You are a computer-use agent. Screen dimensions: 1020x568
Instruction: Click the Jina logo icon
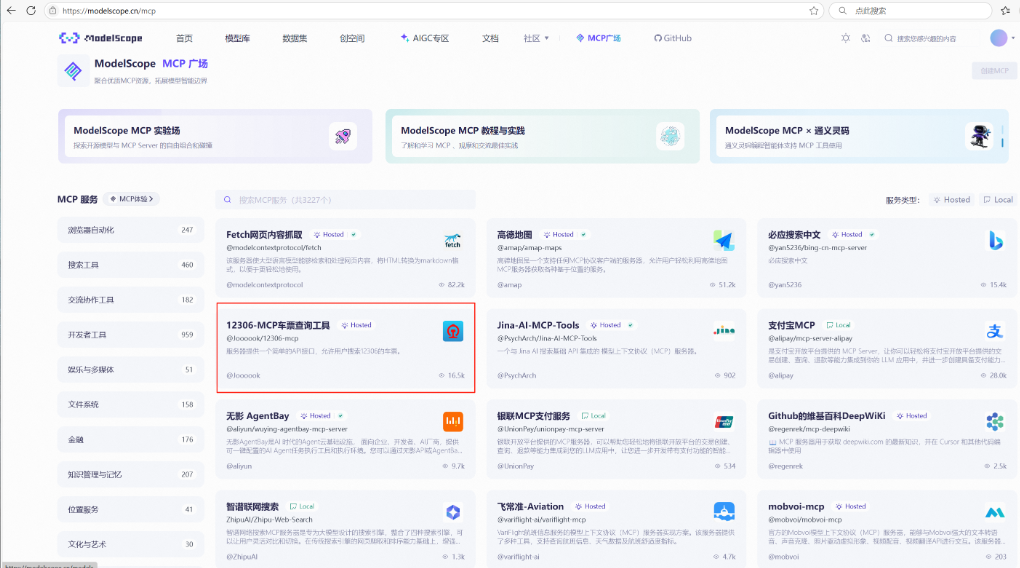click(724, 331)
